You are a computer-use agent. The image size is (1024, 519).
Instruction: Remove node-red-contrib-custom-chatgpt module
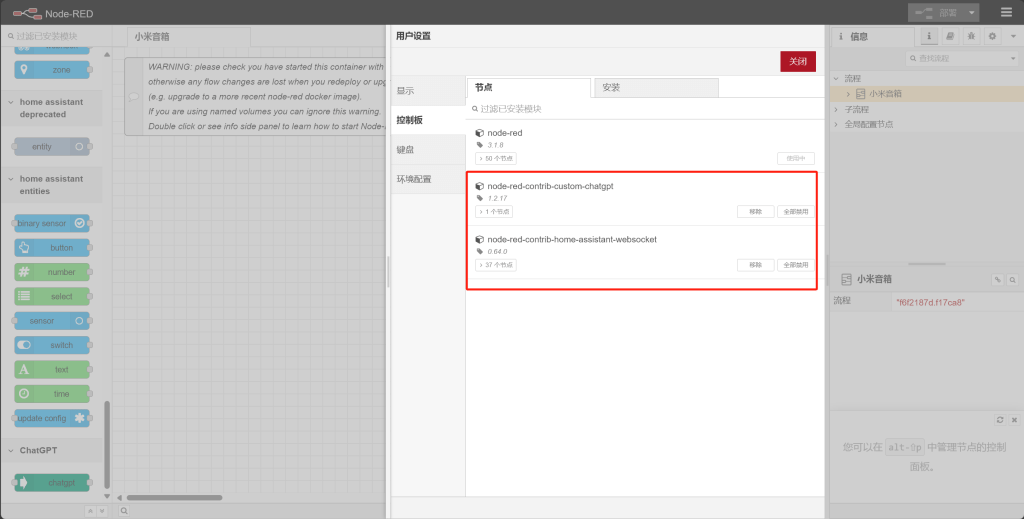(x=756, y=212)
